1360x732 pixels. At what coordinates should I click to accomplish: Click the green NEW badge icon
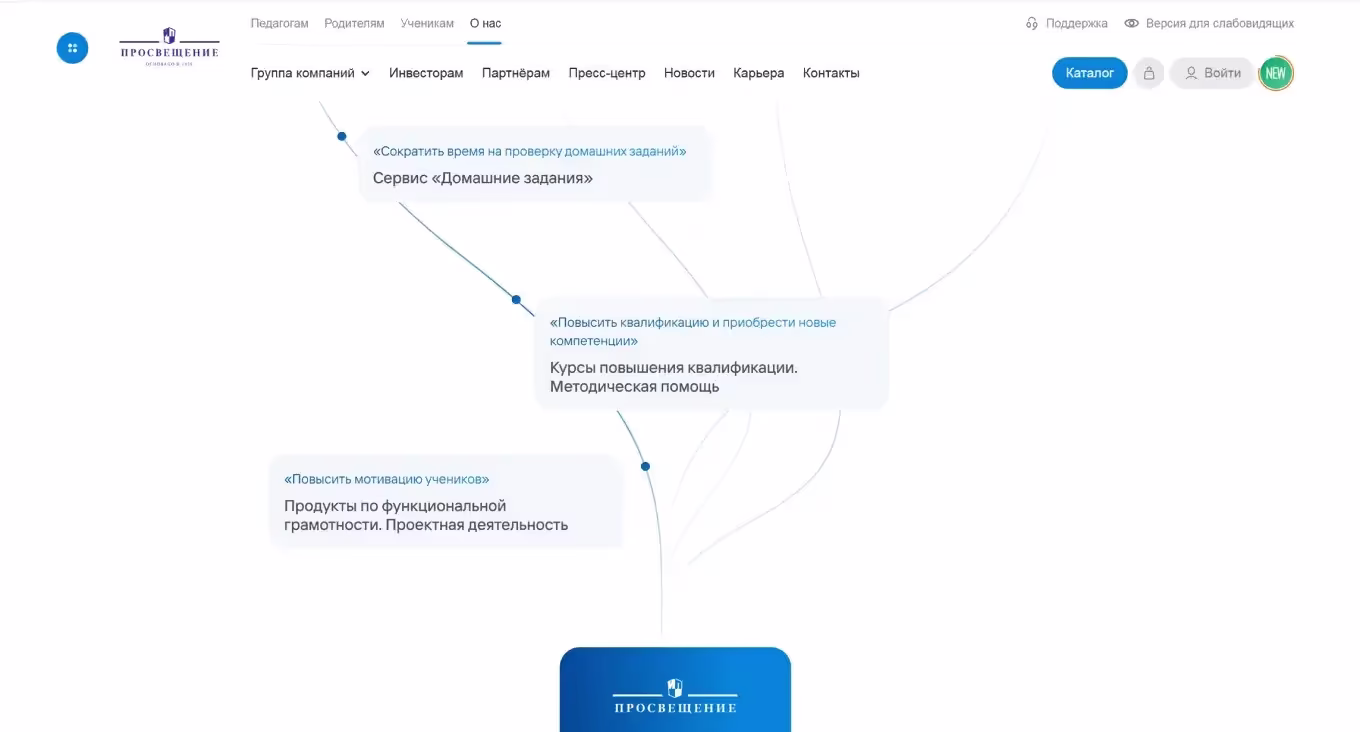click(x=1275, y=73)
